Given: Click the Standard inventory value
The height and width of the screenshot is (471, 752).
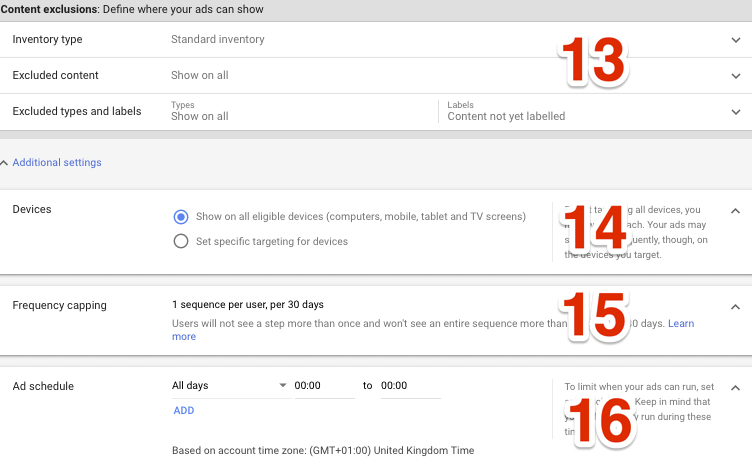Looking at the screenshot, I should [217, 40].
